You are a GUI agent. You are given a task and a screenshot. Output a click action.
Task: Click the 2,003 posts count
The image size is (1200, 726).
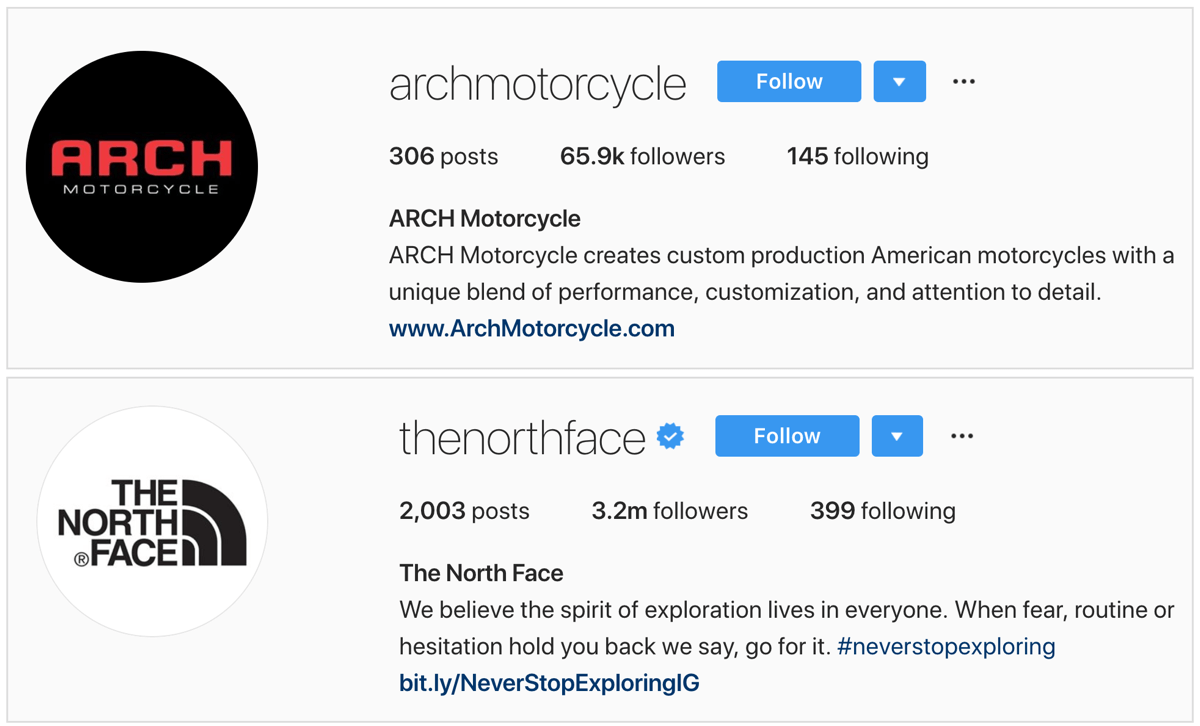(465, 511)
